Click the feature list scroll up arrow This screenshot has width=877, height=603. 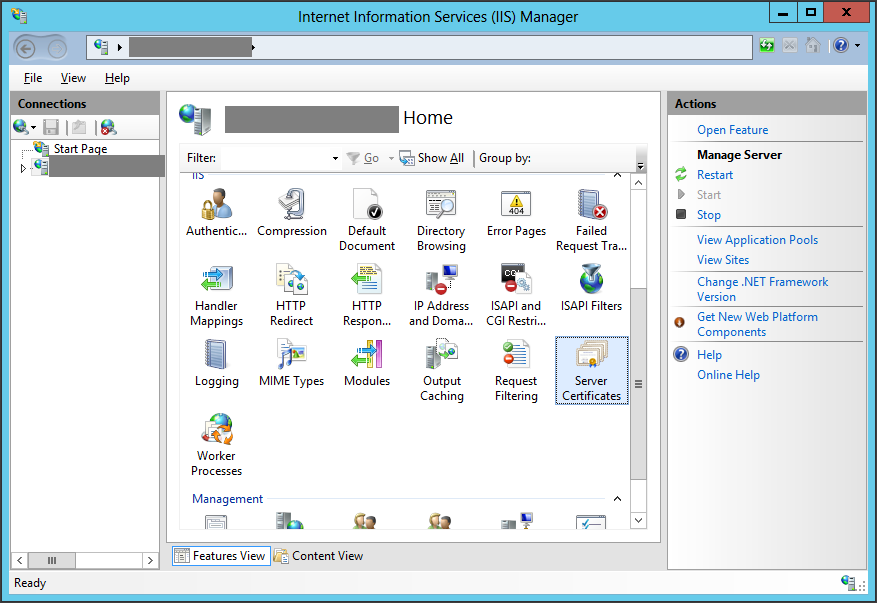(638, 183)
